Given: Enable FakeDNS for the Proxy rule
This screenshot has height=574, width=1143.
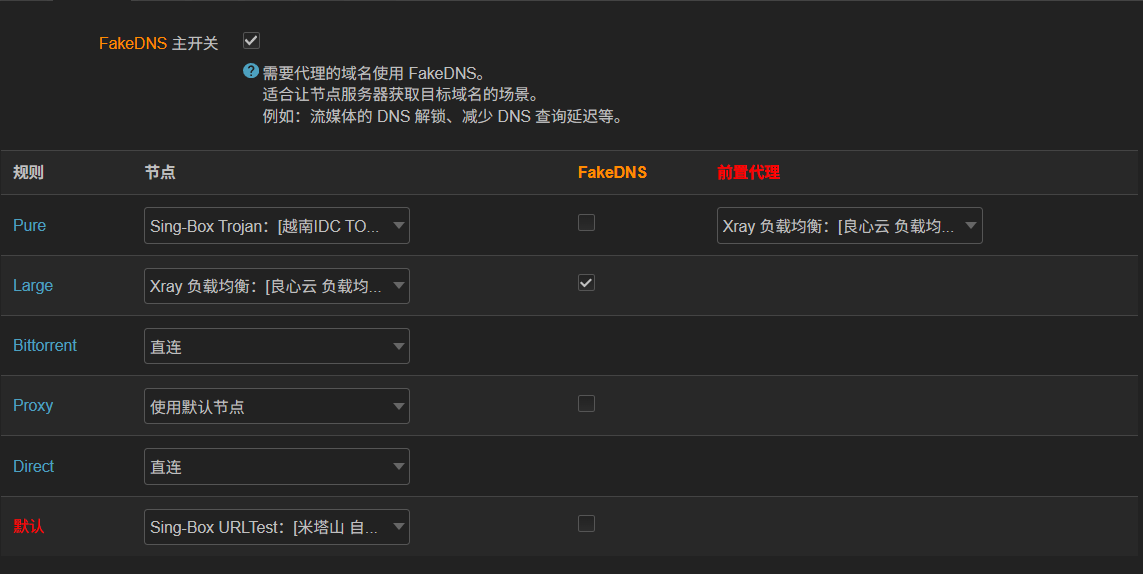Looking at the screenshot, I should click(x=586, y=403).
